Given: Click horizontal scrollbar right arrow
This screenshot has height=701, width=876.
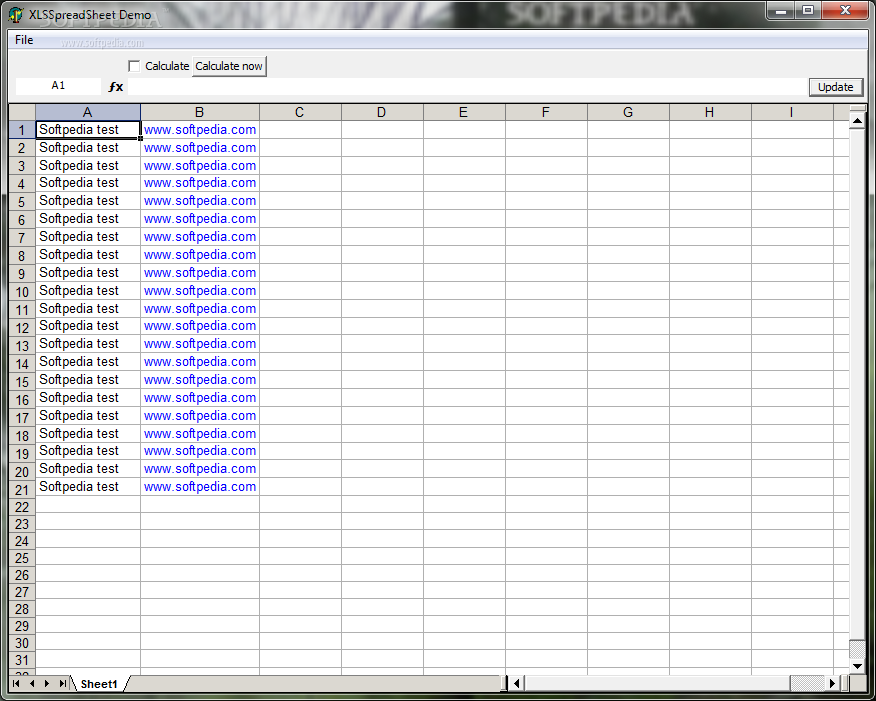Looking at the screenshot, I should (x=832, y=683).
